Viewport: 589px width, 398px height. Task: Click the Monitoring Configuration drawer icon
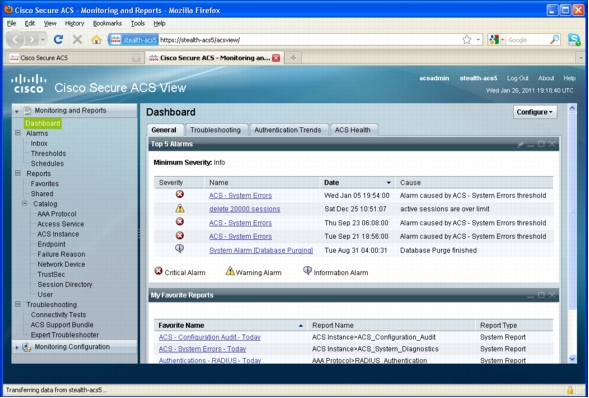[27, 347]
